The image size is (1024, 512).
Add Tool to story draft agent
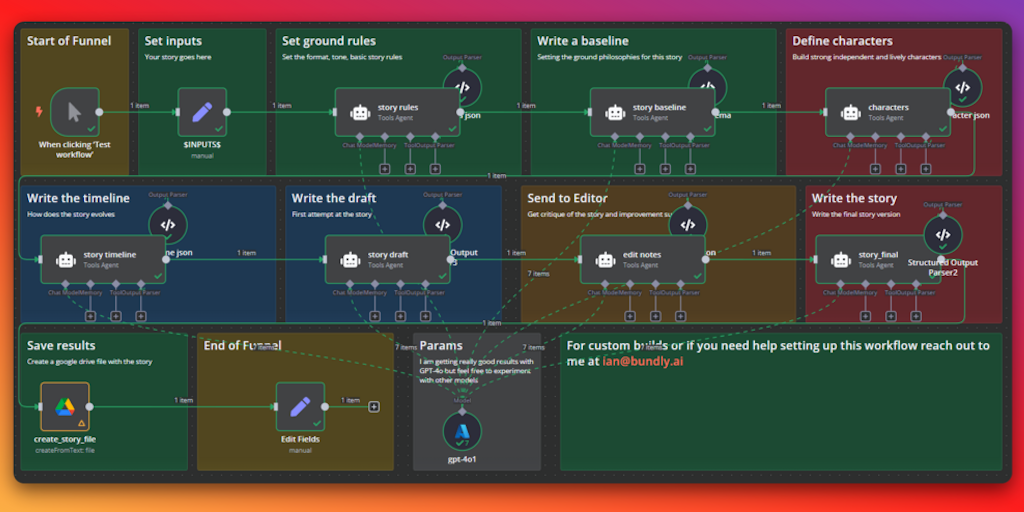400,316
